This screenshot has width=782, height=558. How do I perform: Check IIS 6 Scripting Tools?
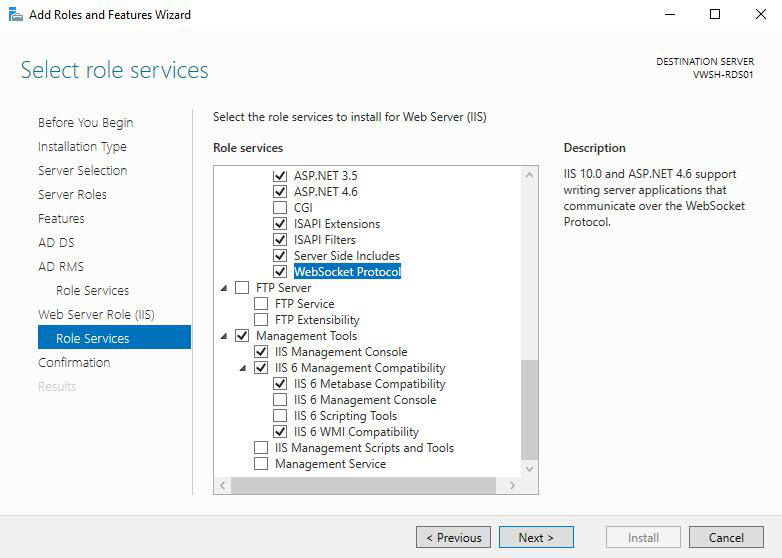tap(280, 415)
